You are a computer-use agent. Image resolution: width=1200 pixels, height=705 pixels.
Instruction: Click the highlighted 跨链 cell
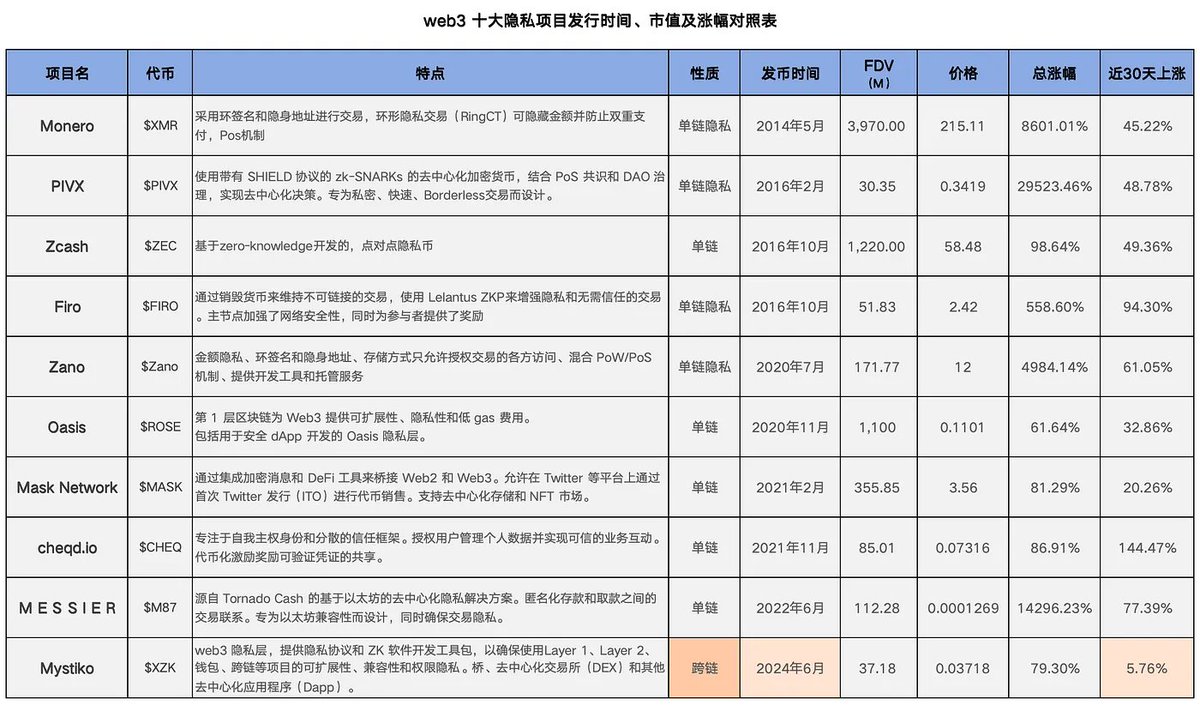coord(704,668)
